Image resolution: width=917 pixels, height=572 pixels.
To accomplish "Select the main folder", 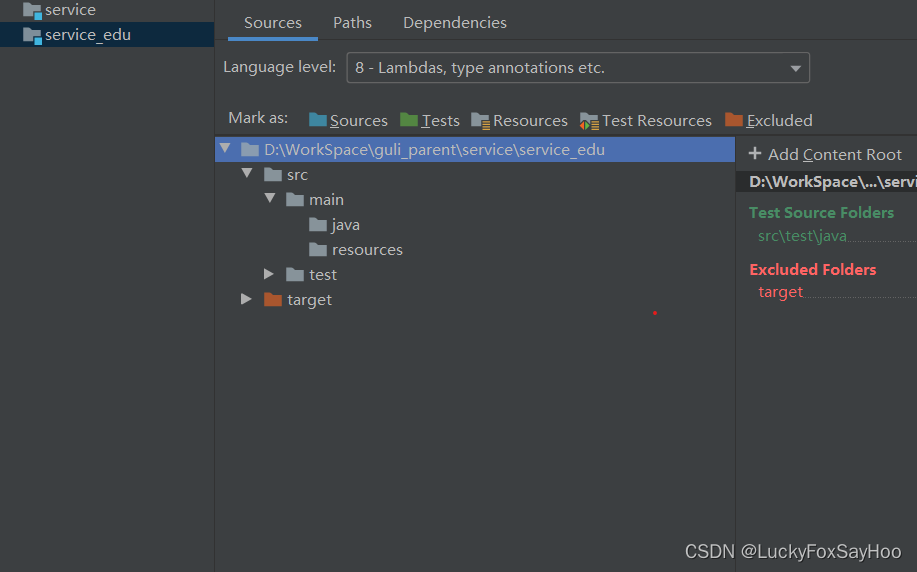I will pyautogui.click(x=326, y=200).
